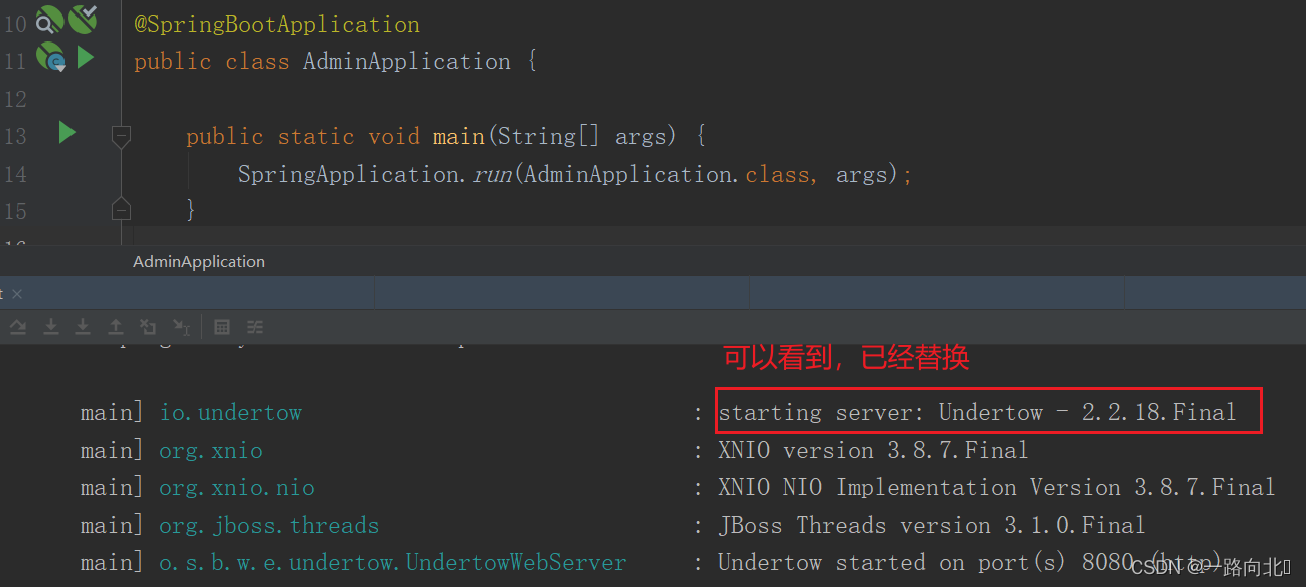Screen dimensions: 1306x587
Task: Close the run tab with the x
Action: (17, 294)
